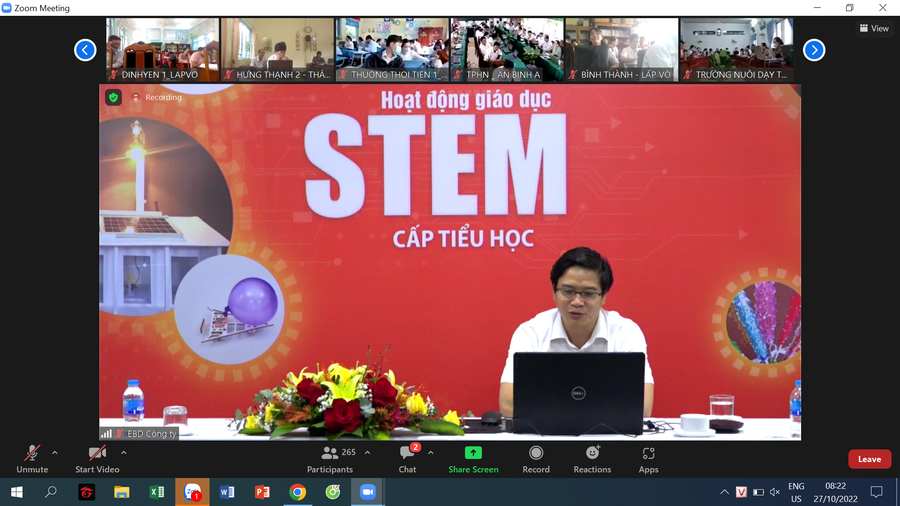Open clock showing 08:22 27/10/2022

tap(835, 492)
